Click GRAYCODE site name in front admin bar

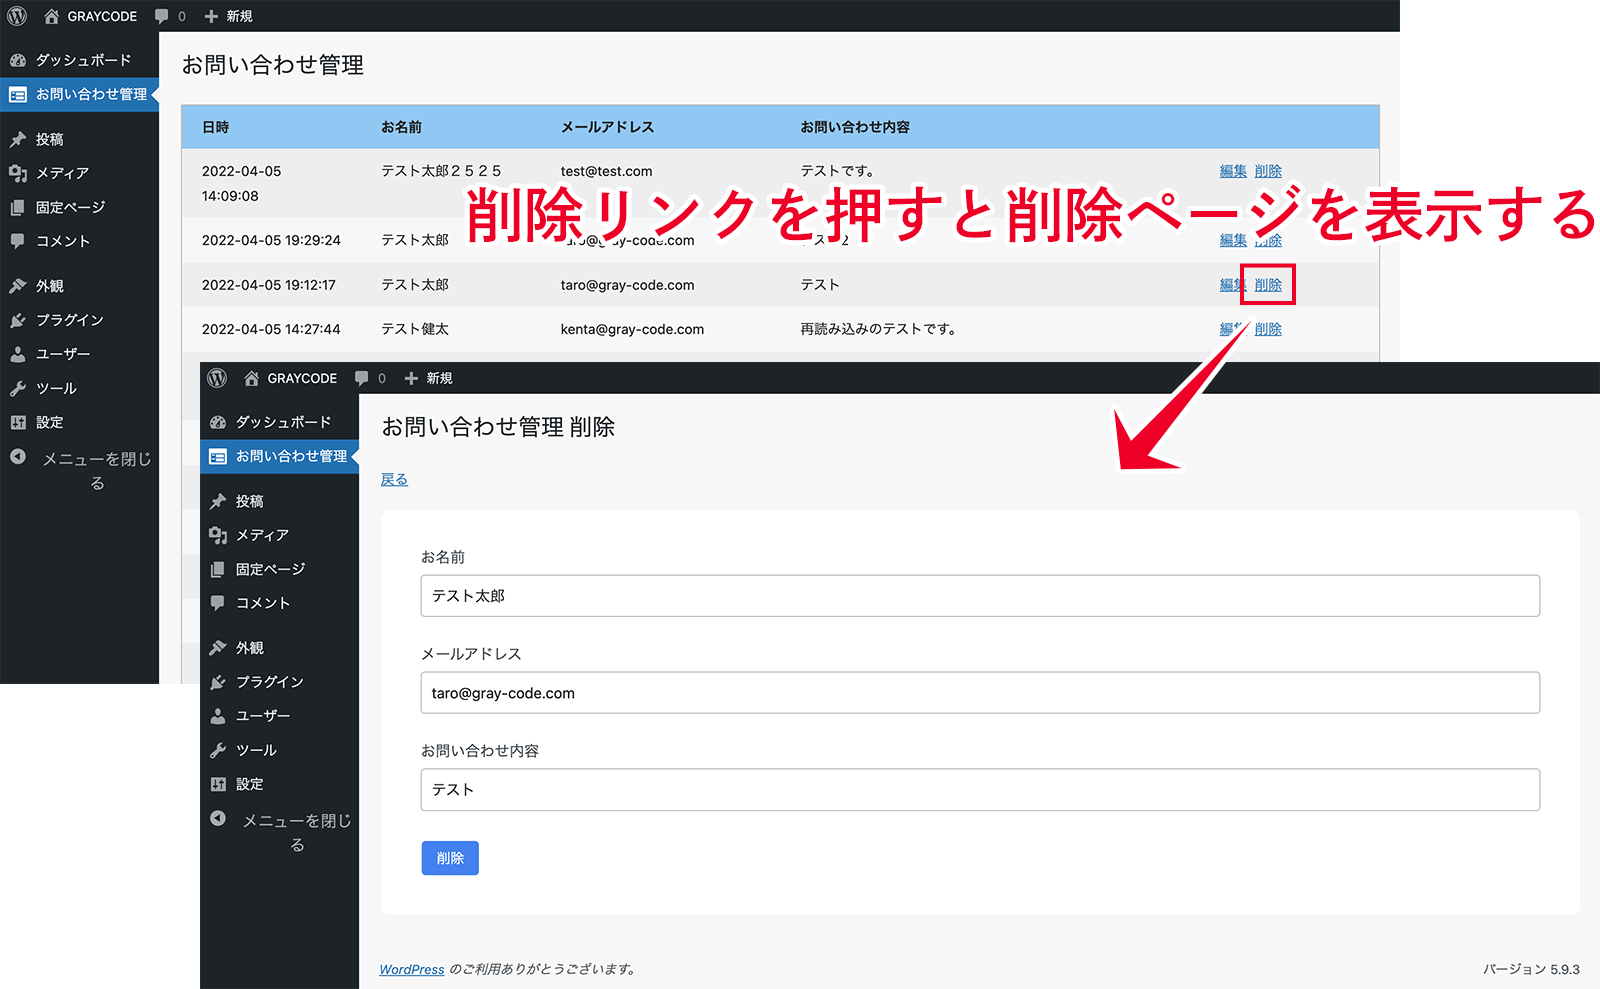302,378
